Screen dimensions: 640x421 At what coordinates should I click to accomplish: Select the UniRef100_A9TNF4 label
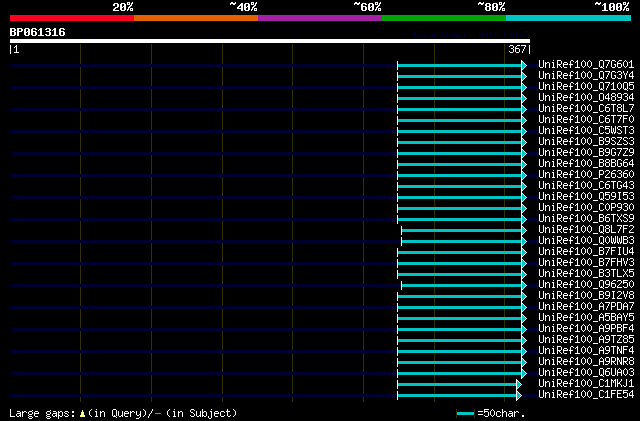tap(586, 351)
